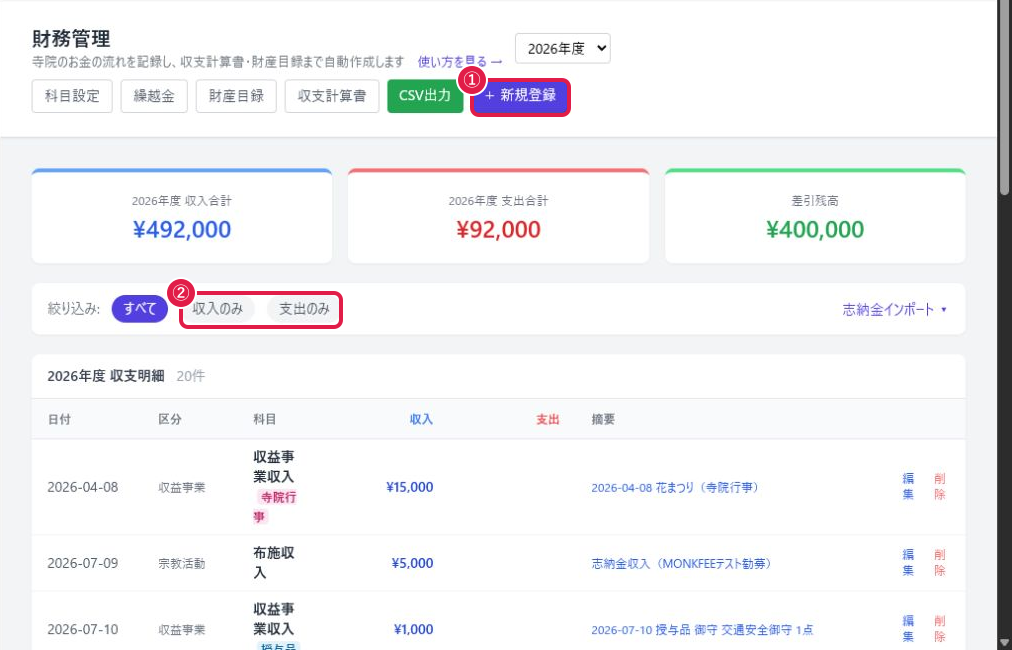This screenshot has height=650, width=1012.
Task: Click the ¥1,000 amount cell
Action: point(413,629)
